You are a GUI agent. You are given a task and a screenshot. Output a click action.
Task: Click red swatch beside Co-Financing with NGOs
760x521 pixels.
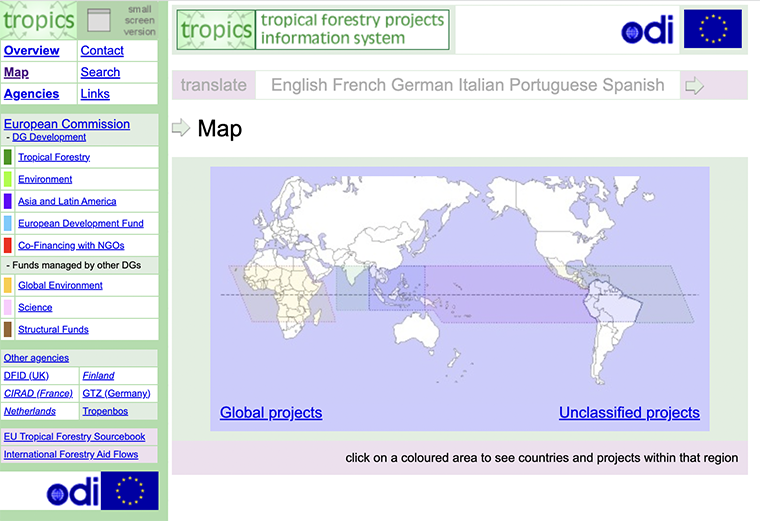pos(8,245)
